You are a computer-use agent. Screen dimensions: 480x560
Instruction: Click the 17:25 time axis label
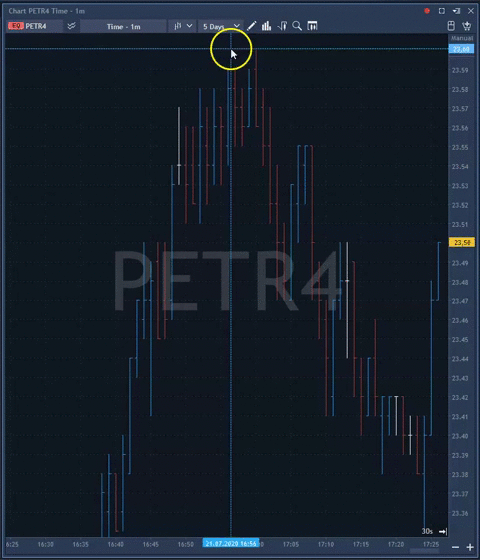431,544
